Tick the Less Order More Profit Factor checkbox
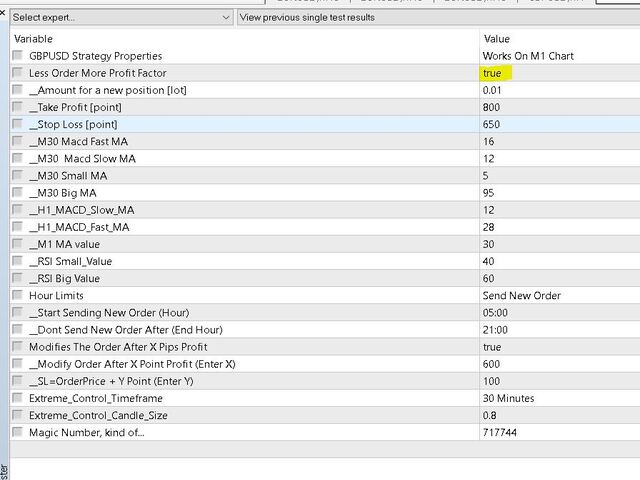The width and height of the screenshot is (640, 480). (17, 72)
